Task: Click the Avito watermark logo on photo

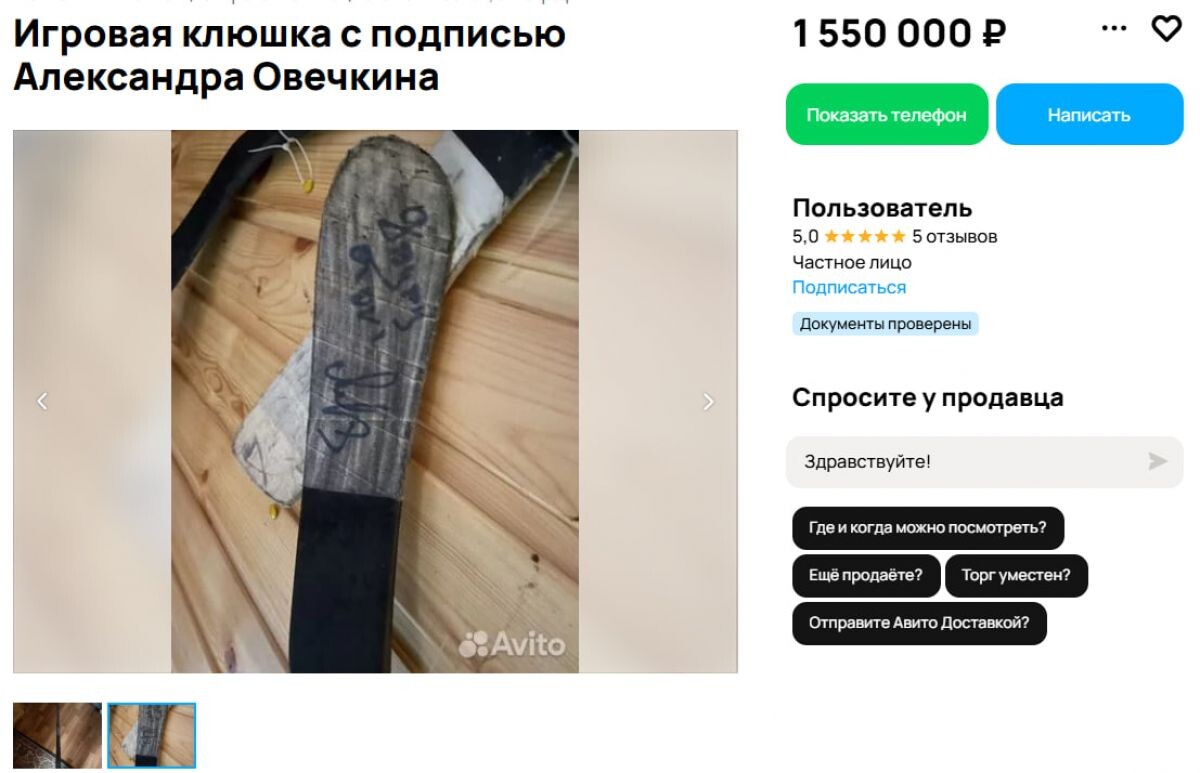Action: (x=512, y=645)
